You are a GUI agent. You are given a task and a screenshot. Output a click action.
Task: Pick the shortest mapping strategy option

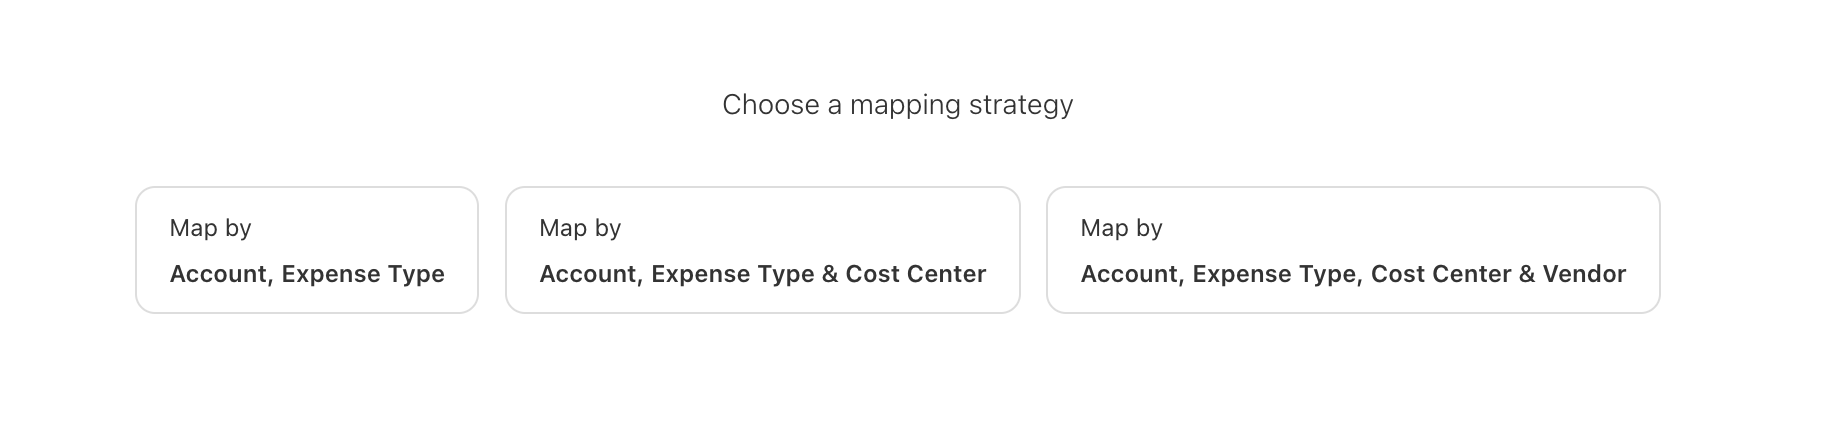click(307, 250)
